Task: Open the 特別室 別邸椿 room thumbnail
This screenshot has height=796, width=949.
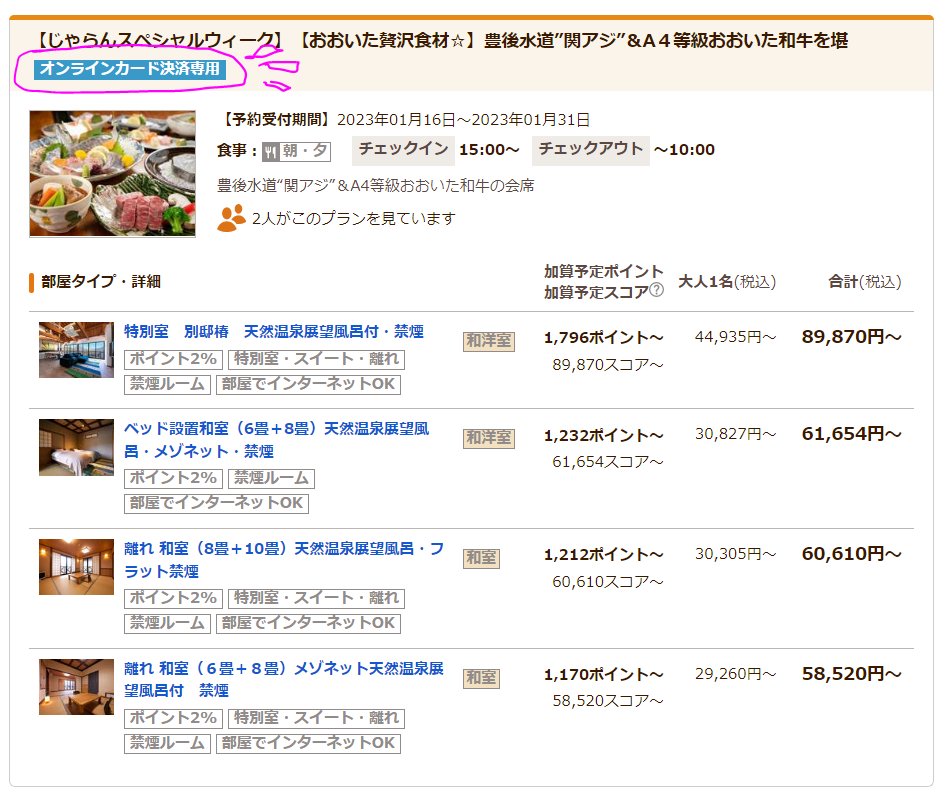Action: [76, 350]
